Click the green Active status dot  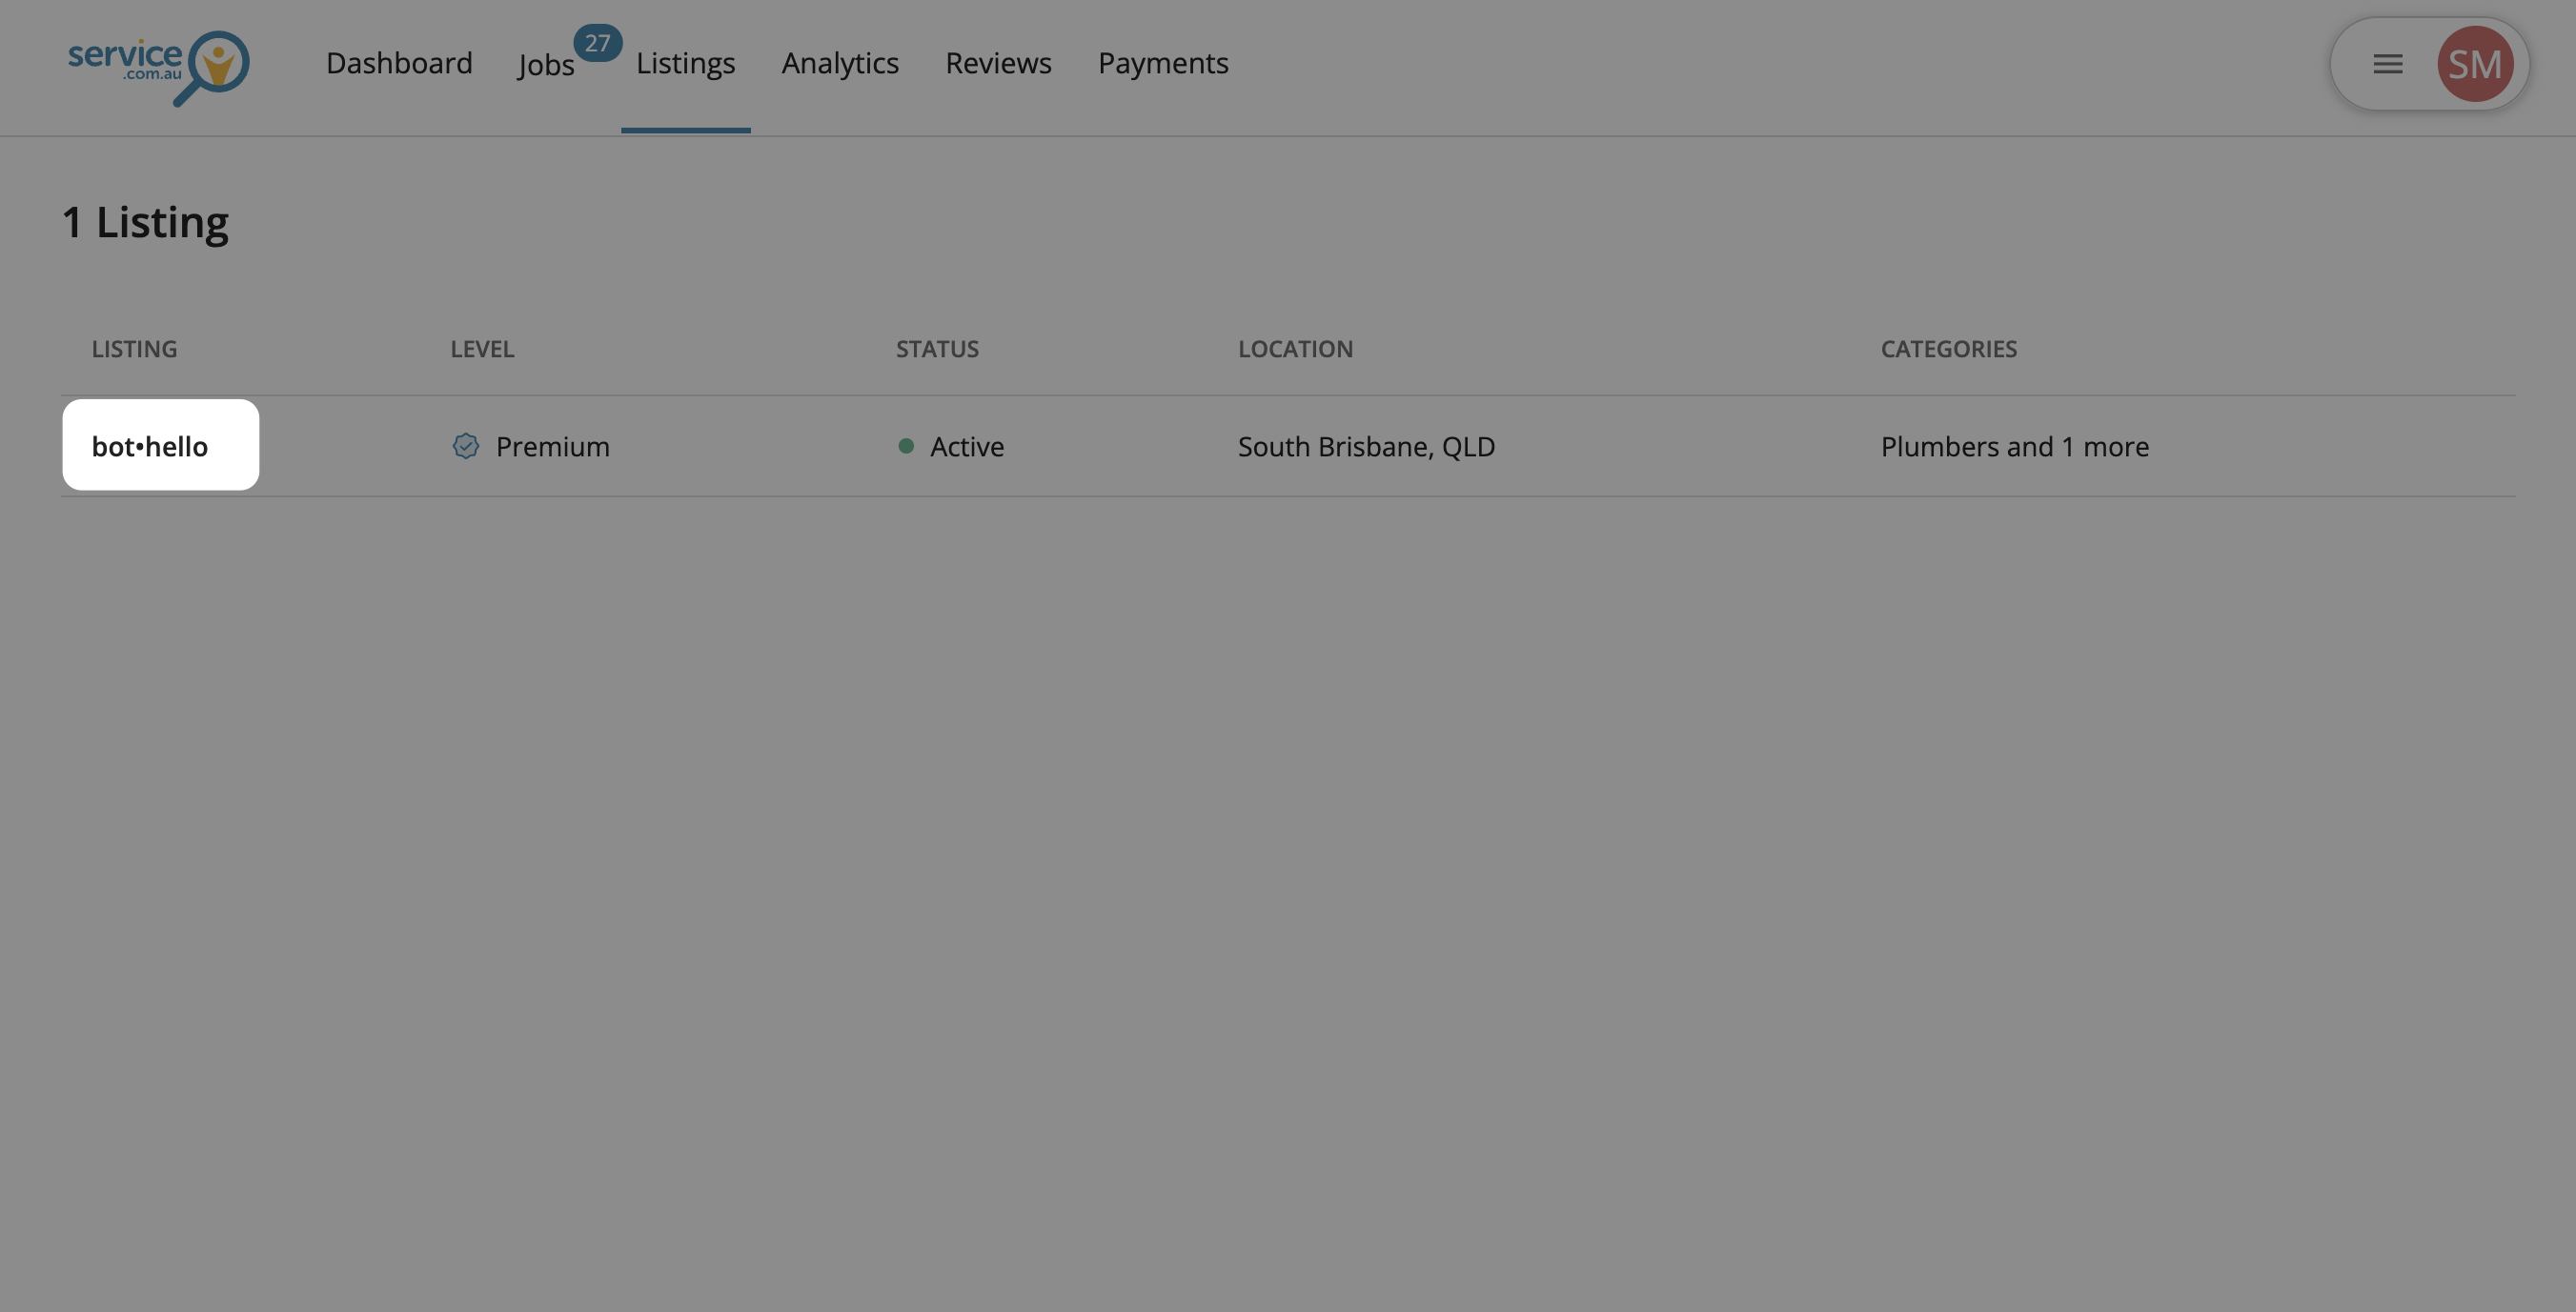coord(906,446)
